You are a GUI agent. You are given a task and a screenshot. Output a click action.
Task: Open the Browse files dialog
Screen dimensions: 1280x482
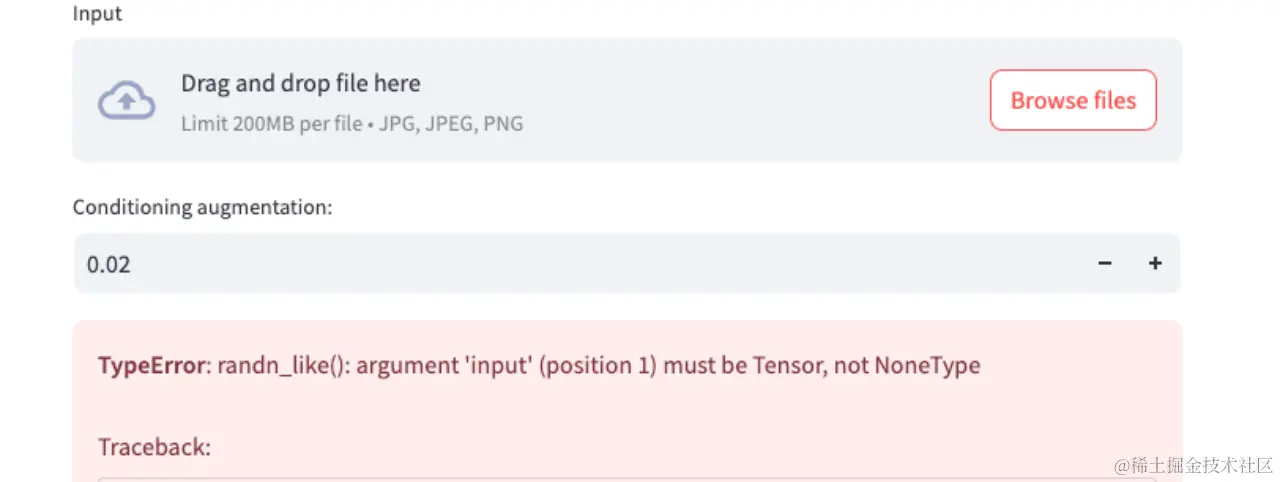pos(1073,100)
